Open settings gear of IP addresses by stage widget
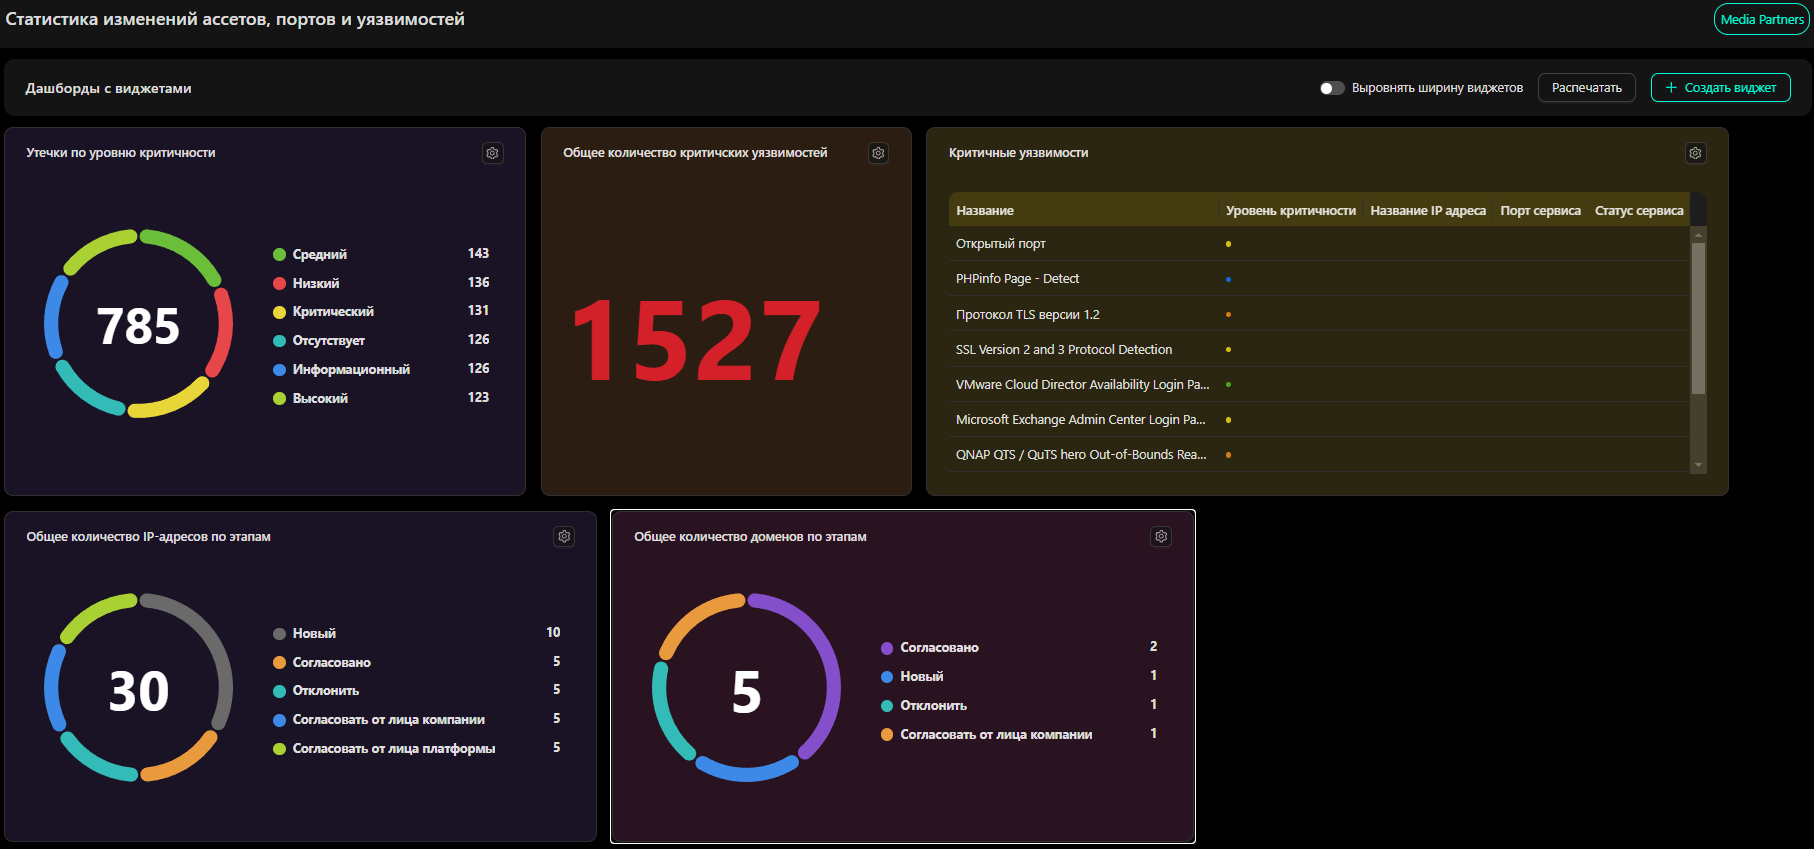 [564, 537]
